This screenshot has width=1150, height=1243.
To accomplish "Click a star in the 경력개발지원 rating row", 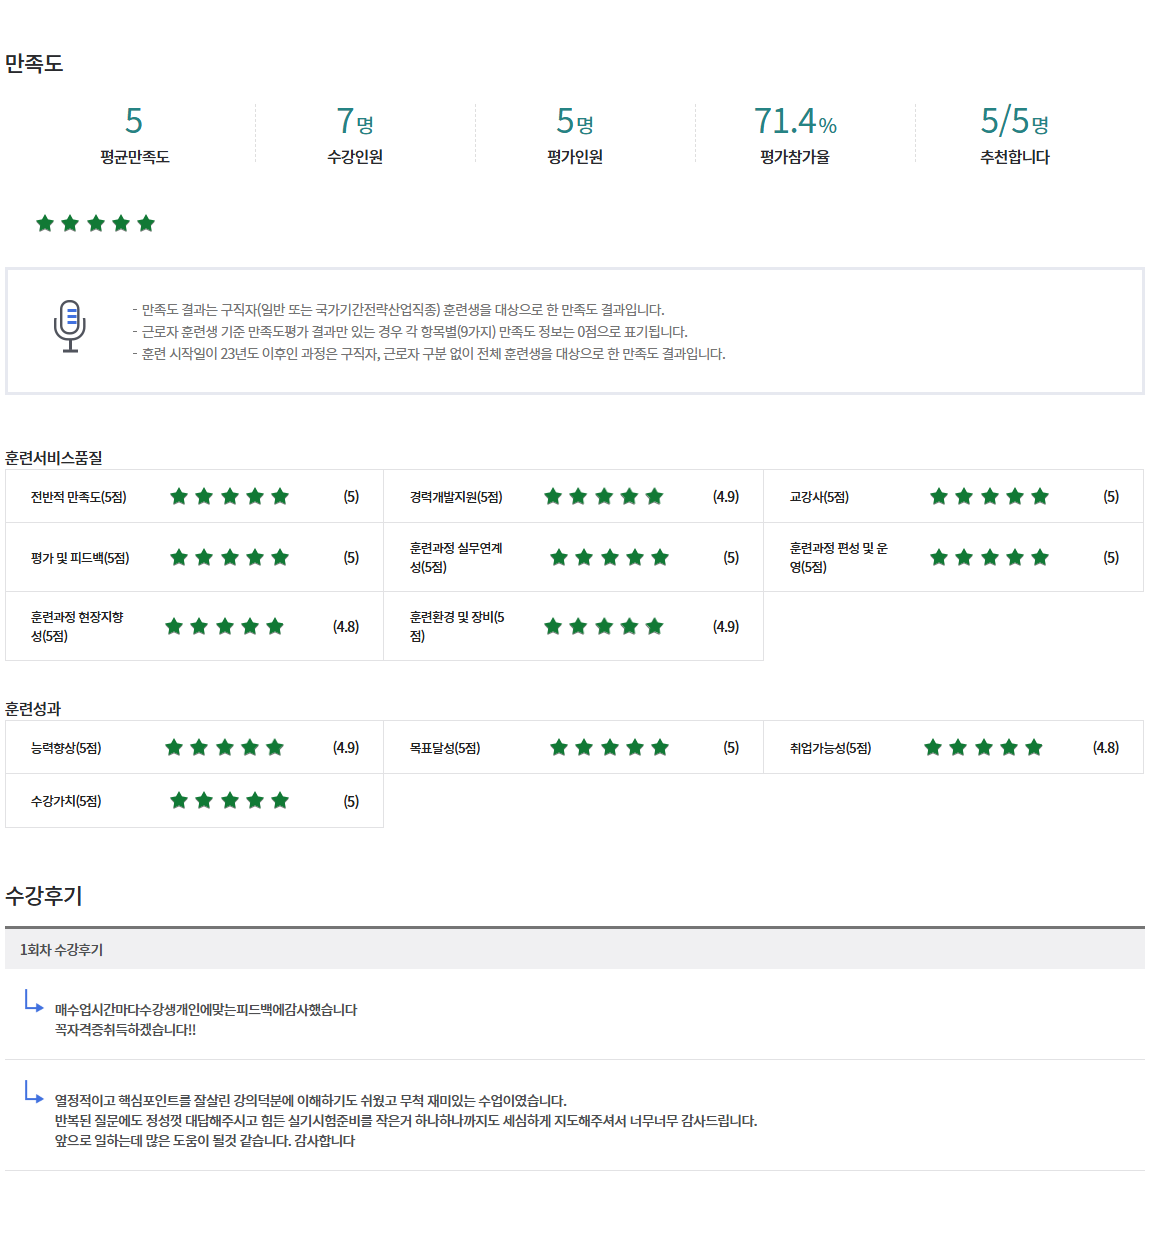I will tap(604, 495).
